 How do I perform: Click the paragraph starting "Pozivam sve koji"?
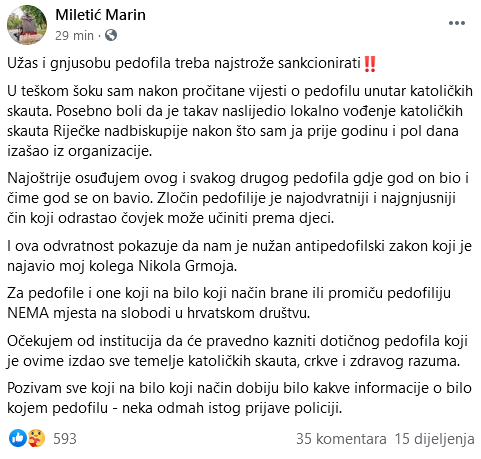click(x=239, y=398)
